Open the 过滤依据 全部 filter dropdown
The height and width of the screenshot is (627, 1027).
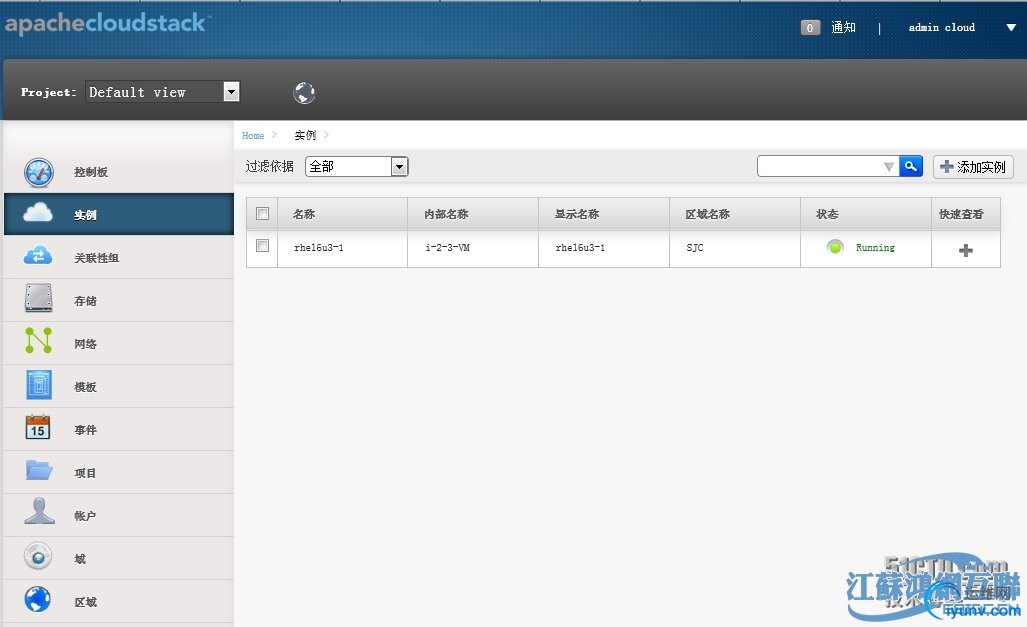[x=357, y=166]
